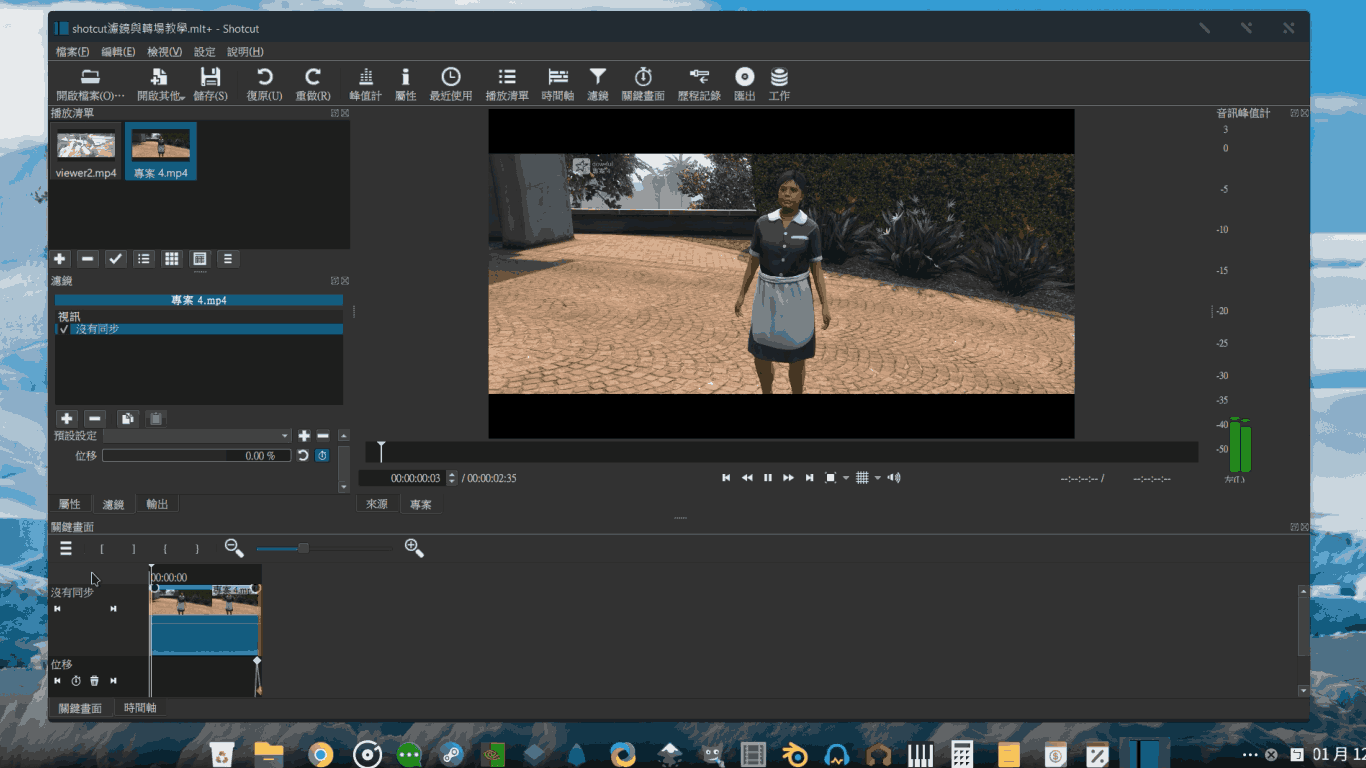Viewport: 1366px width, 768px height.
Task: Open the 說明 menu
Action: pos(245,52)
